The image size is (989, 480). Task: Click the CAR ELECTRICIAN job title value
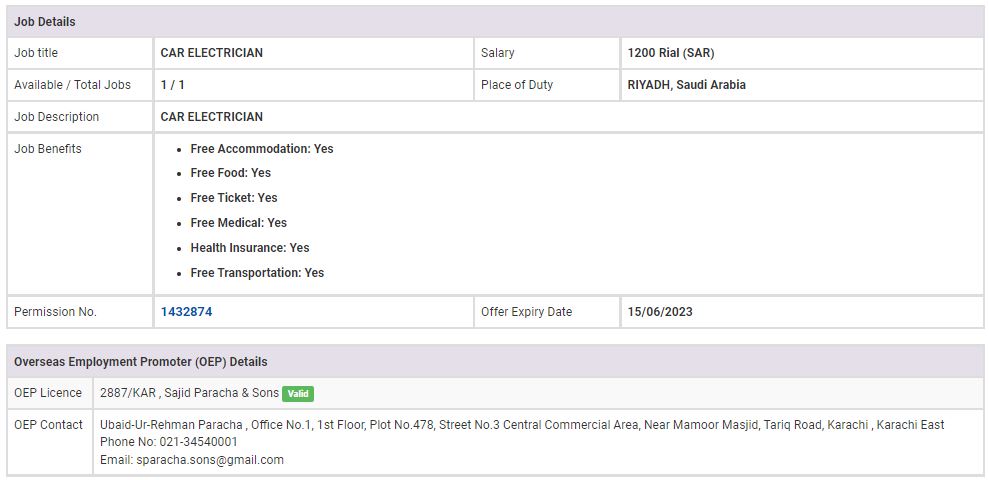coord(211,53)
